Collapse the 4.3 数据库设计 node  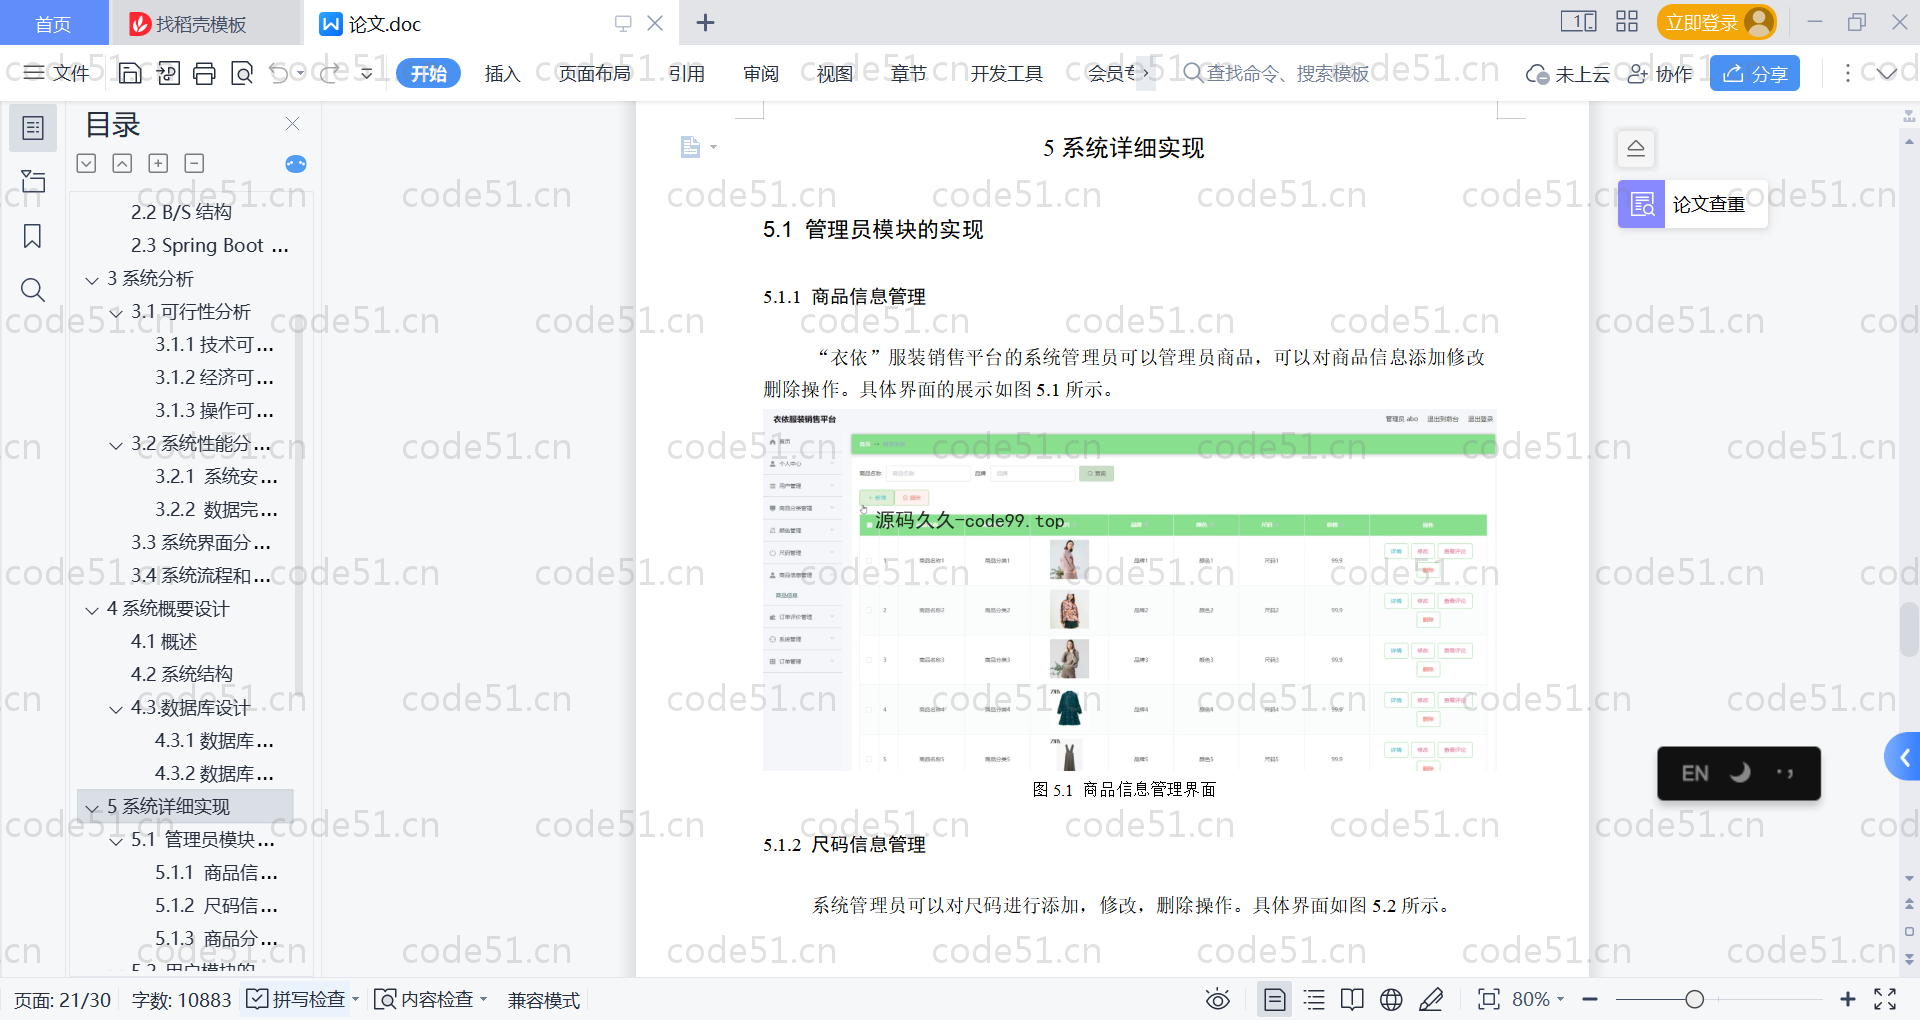tap(116, 709)
